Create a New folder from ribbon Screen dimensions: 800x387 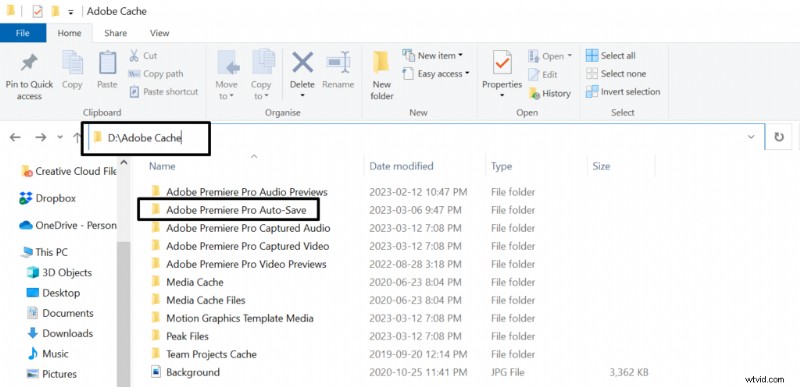point(382,74)
